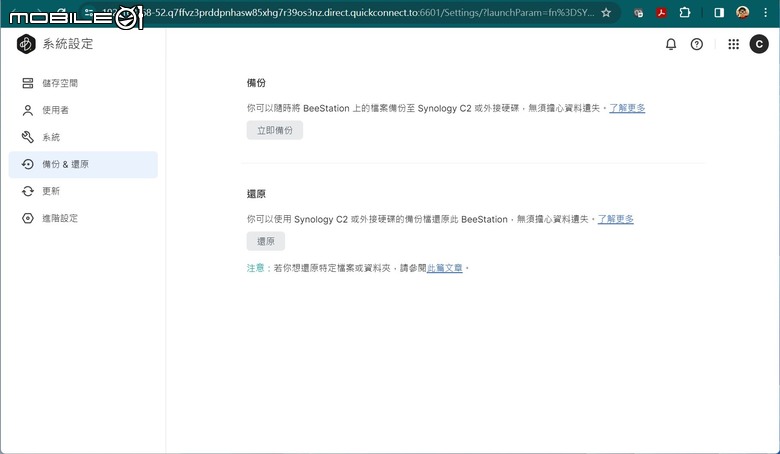Open 了解更多 link under 備份
The width and height of the screenshot is (780, 454).
(627, 108)
